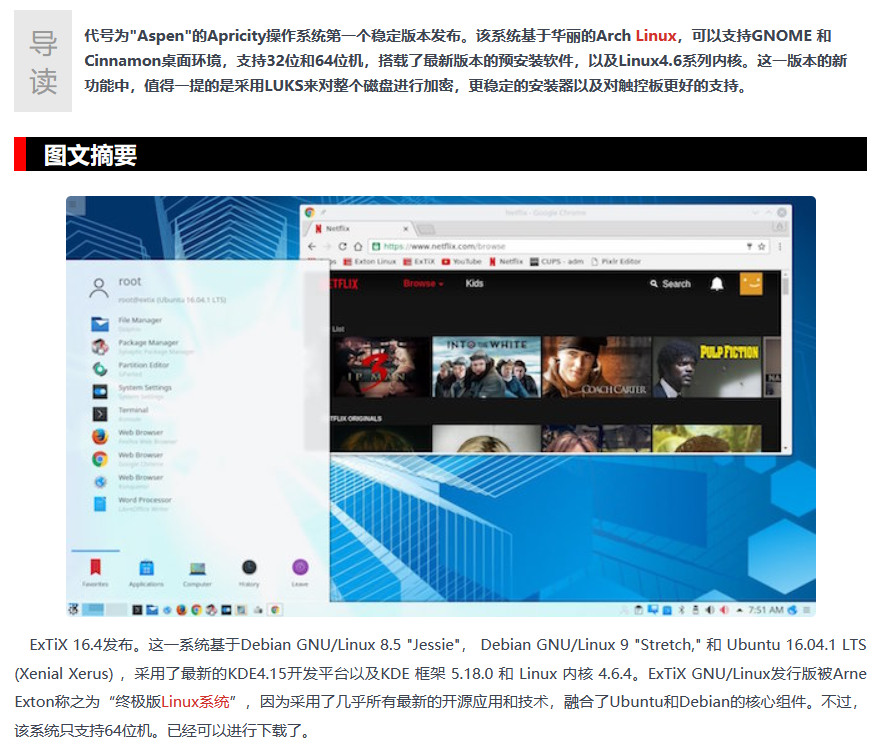Click Netflix Search
886x745 pixels.
point(671,284)
